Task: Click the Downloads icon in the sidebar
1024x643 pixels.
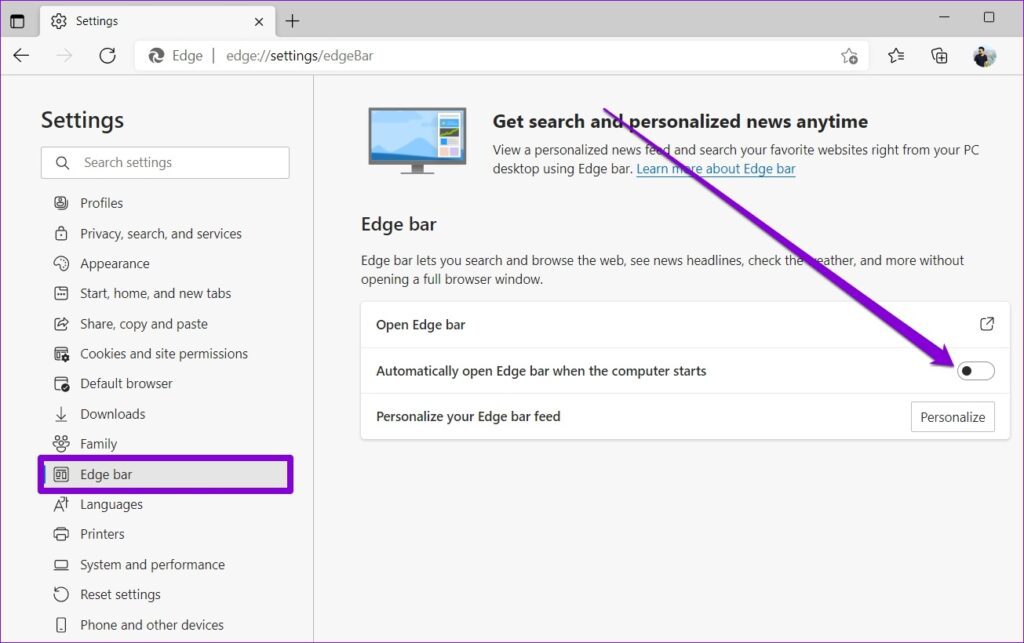Action: click(61, 413)
